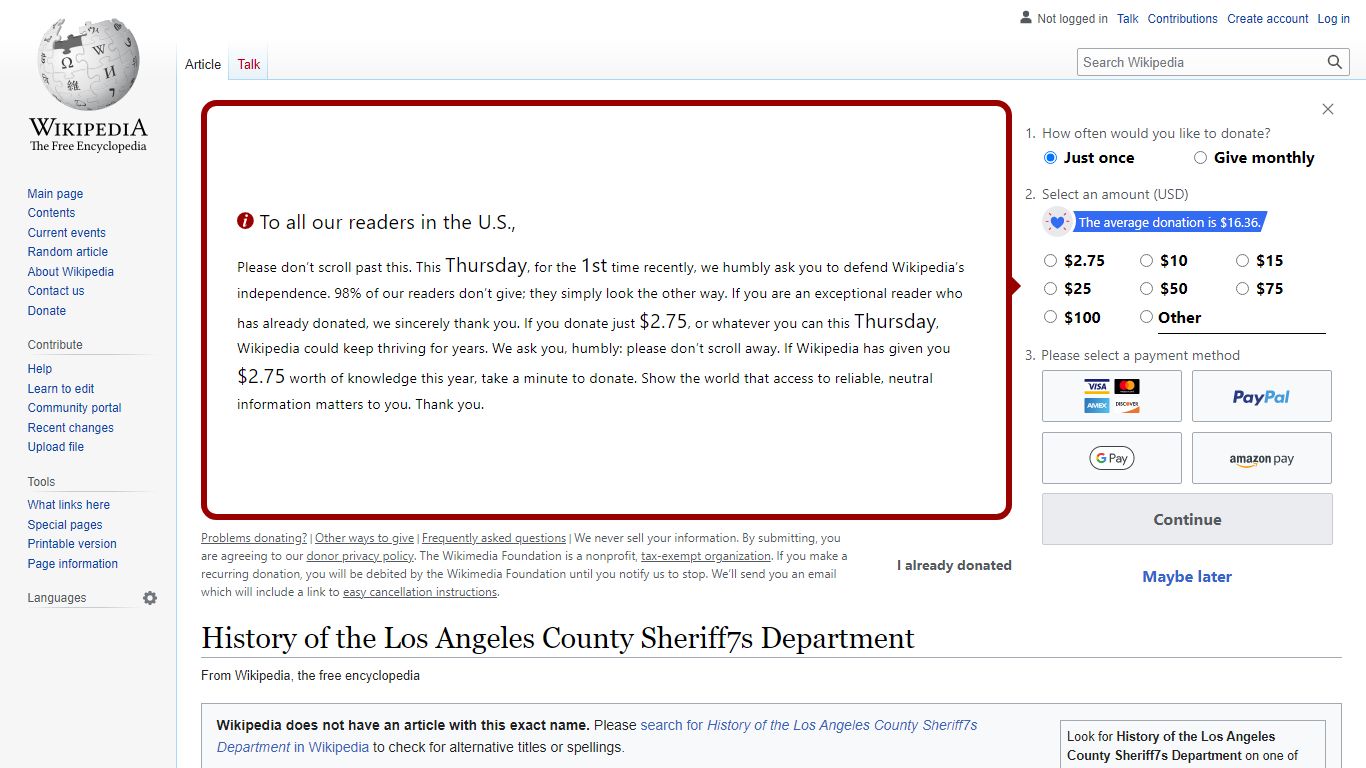Select the $15 donation amount

click(x=1242, y=261)
